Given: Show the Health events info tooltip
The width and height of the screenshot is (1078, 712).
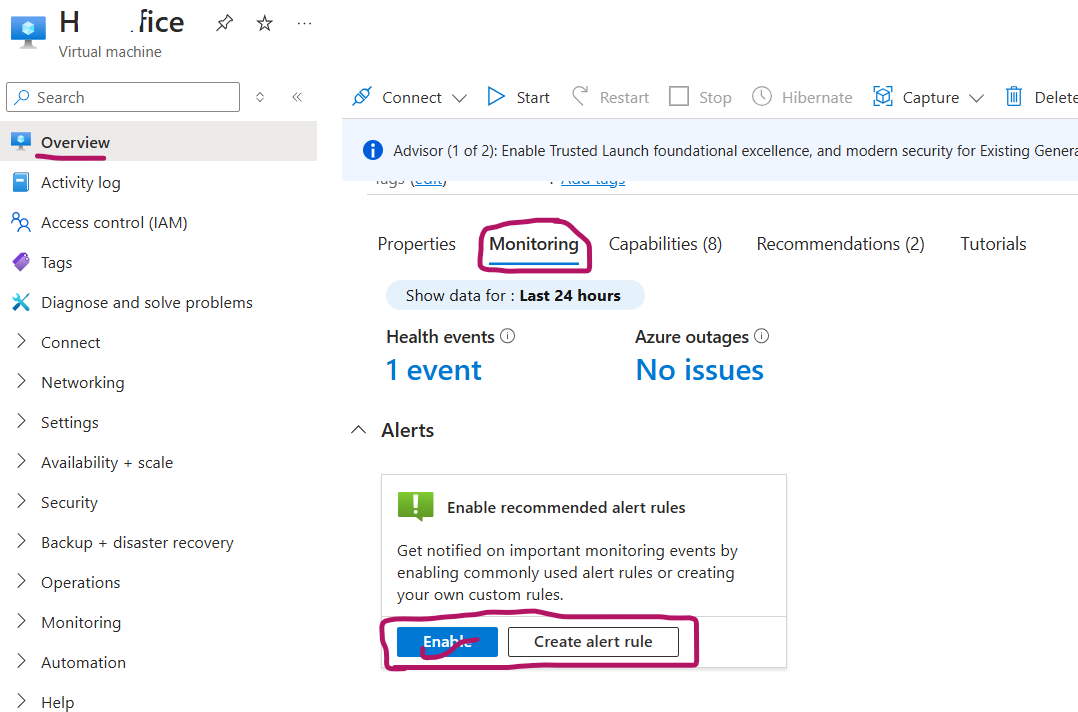Looking at the screenshot, I should 508,336.
